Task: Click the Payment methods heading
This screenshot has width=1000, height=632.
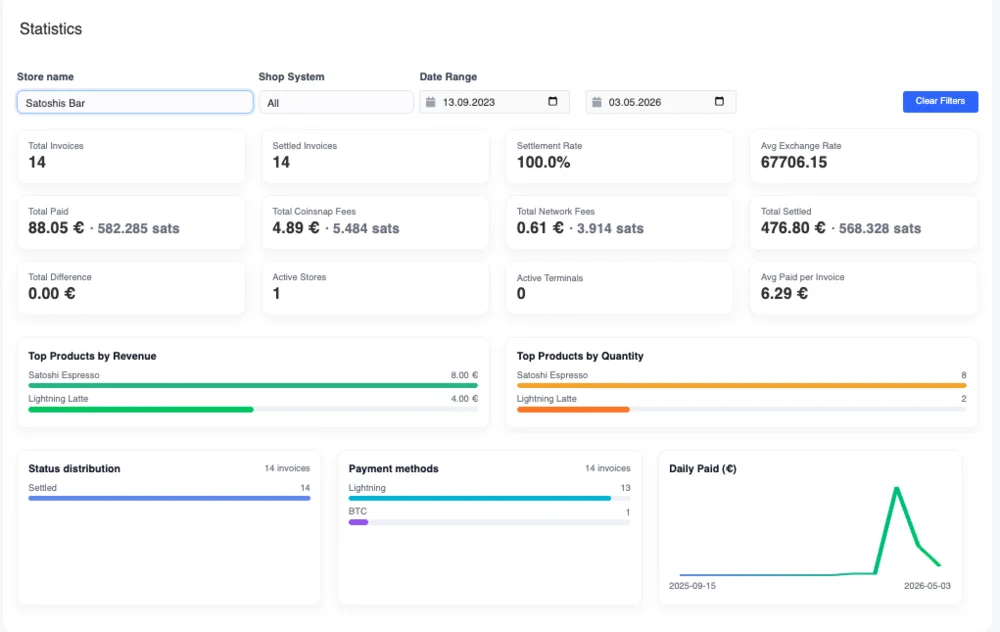Action: coord(393,468)
